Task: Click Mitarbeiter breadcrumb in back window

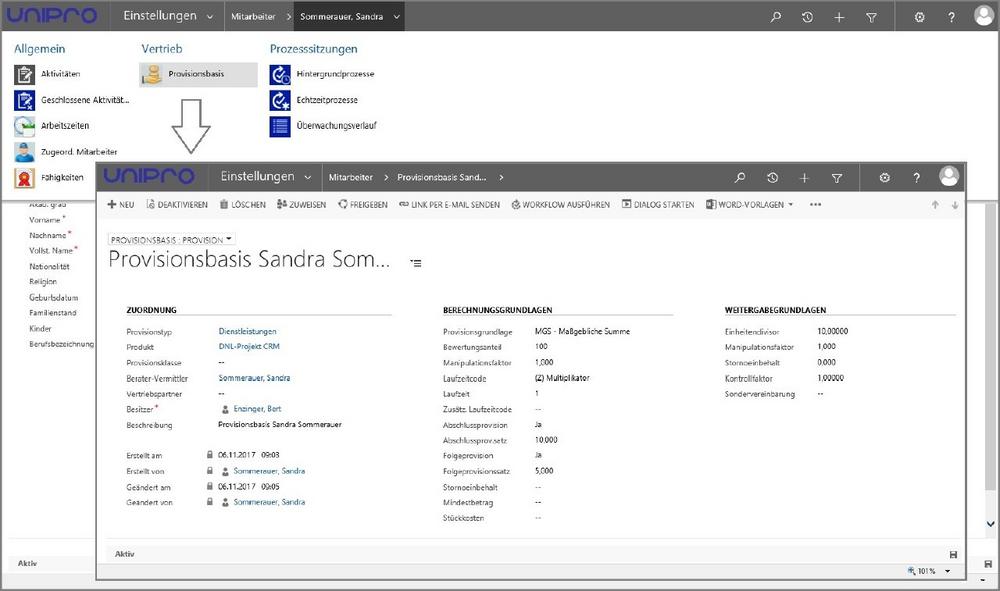Action: pos(253,17)
